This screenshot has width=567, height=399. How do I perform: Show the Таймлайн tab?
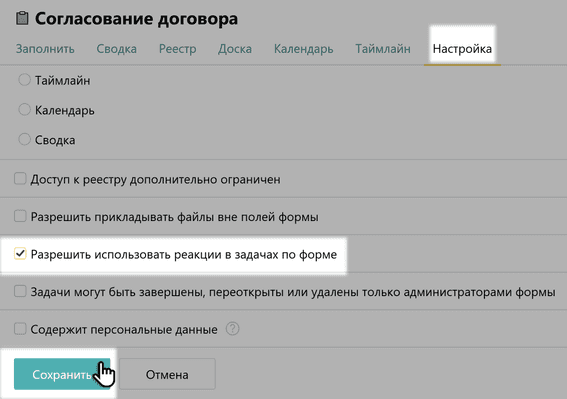coord(383,48)
